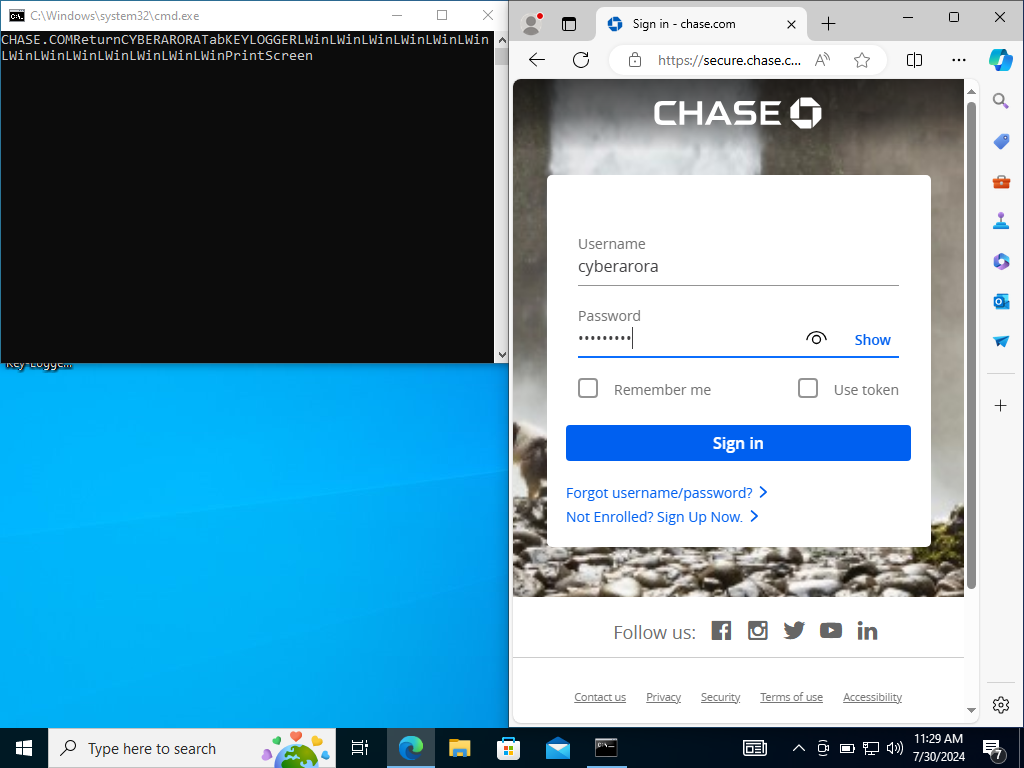Open a new tab in Edge
This screenshot has width=1024, height=768.
pyautogui.click(x=828, y=24)
